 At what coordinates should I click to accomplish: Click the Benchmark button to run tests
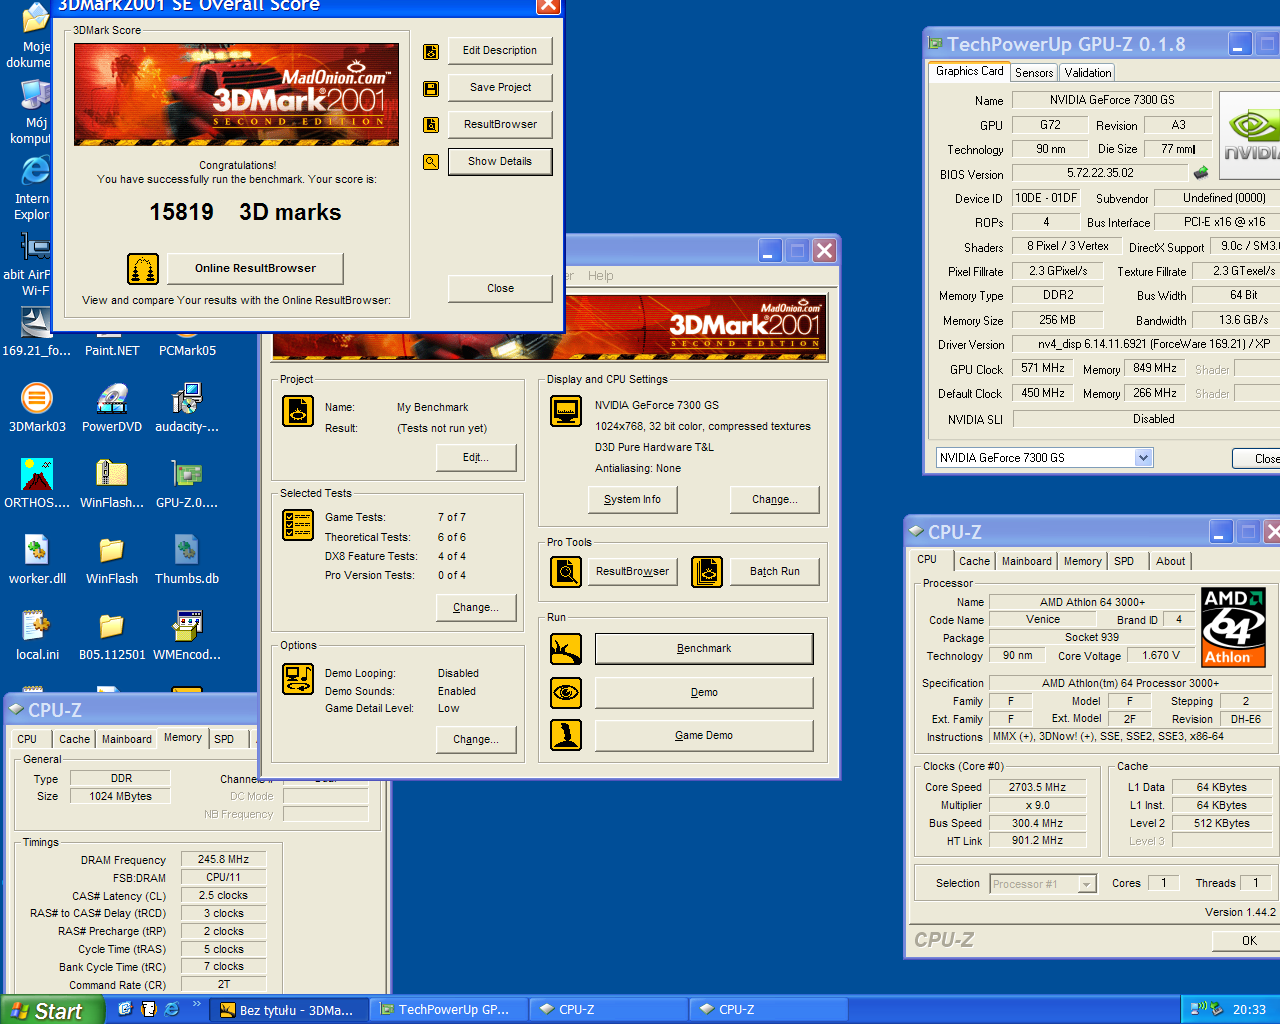[704, 649]
